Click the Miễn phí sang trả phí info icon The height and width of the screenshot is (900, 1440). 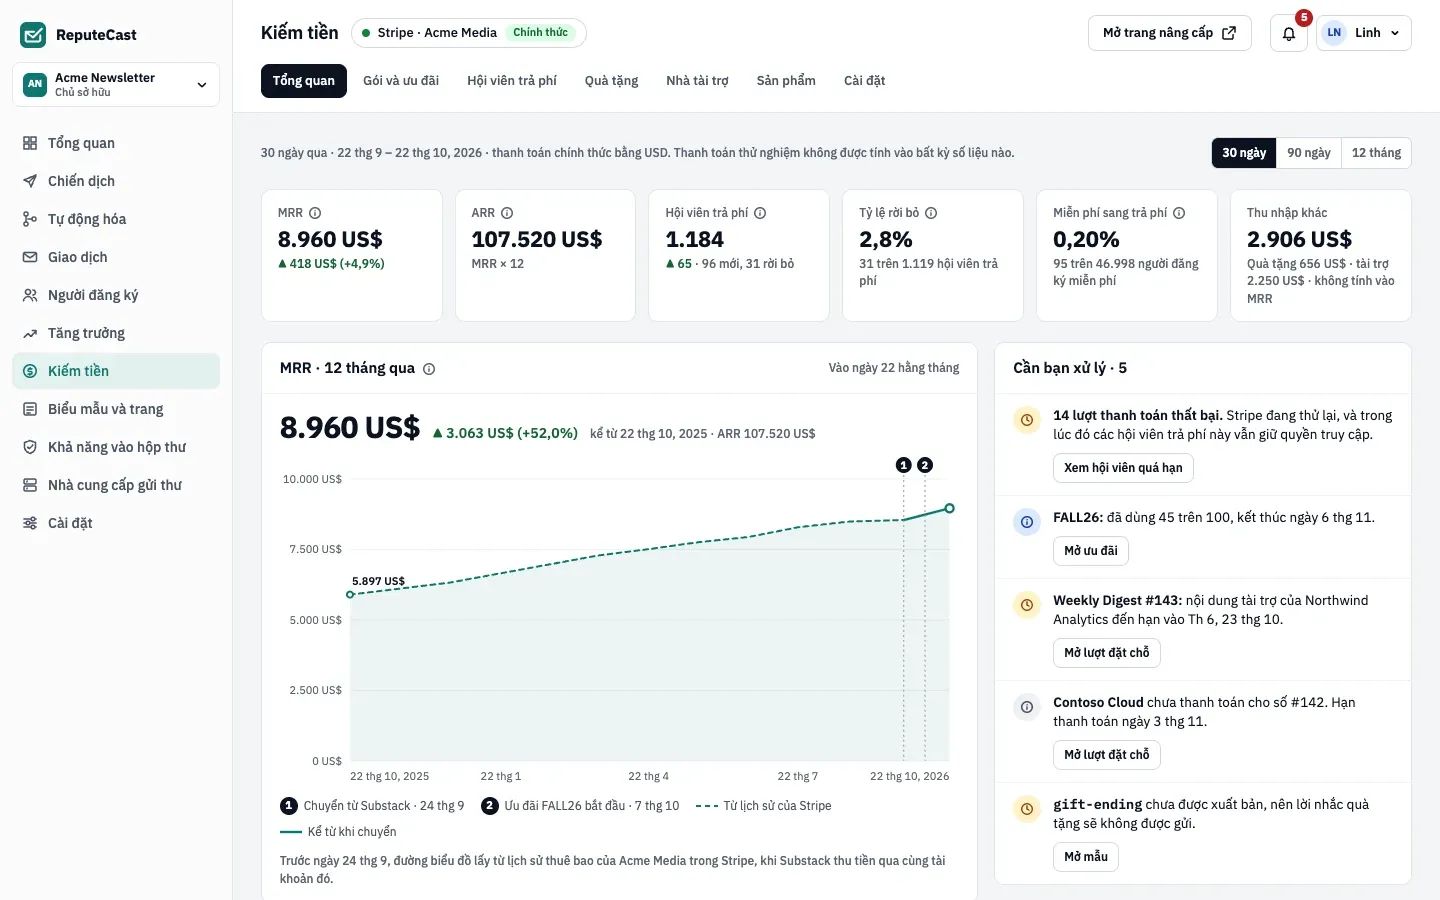tap(1179, 213)
